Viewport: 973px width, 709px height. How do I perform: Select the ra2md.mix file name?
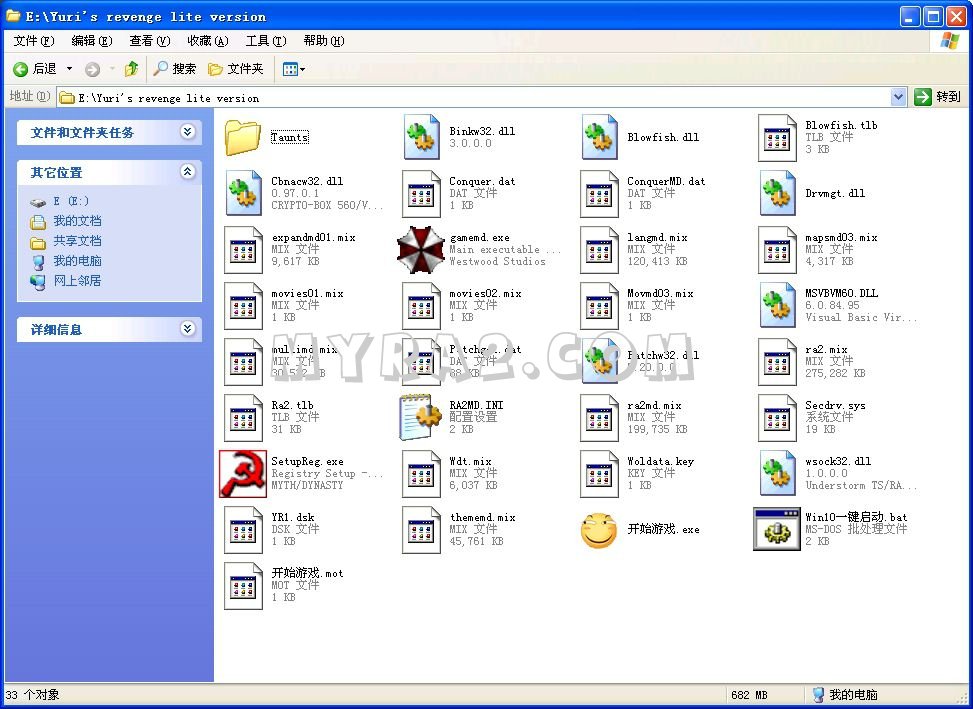point(654,406)
